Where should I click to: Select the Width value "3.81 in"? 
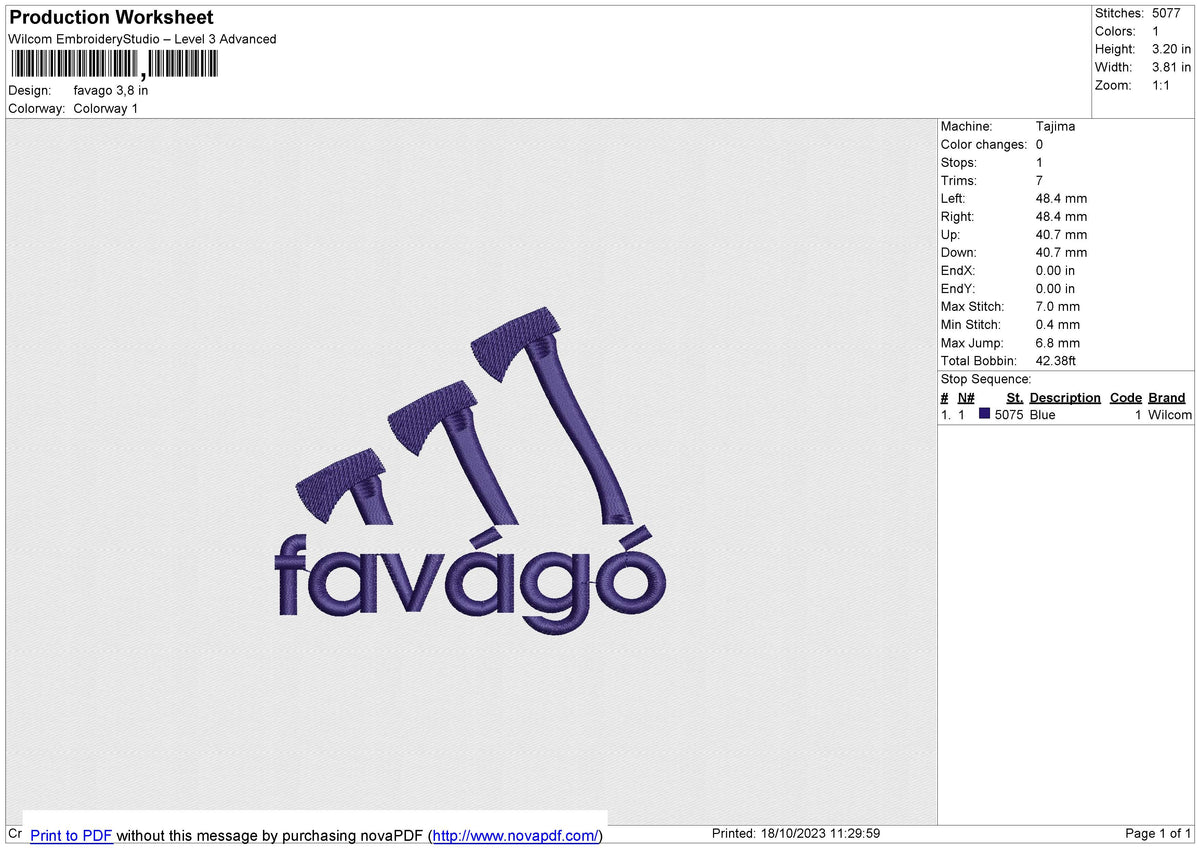click(x=1172, y=67)
